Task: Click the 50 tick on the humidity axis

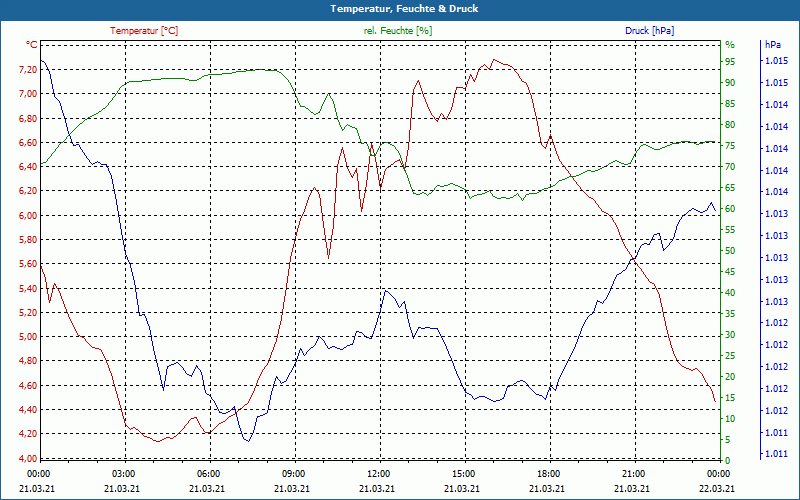Action: pyautogui.click(x=730, y=251)
